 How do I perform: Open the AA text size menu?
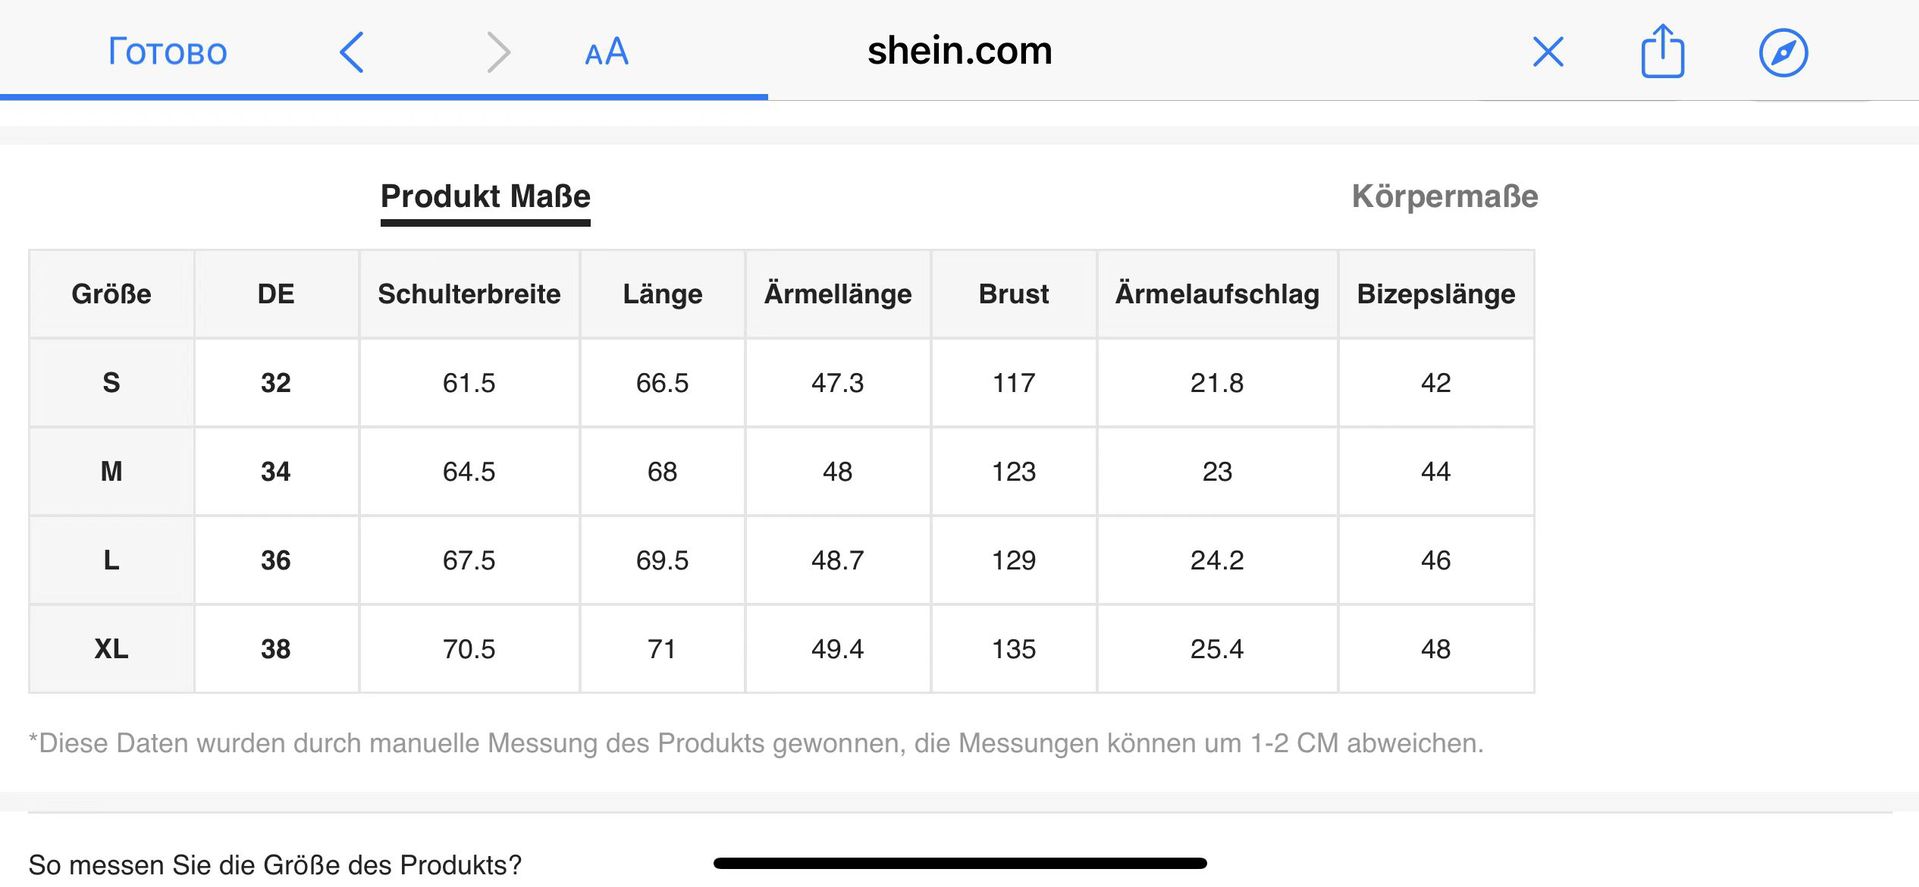[x=606, y=51]
